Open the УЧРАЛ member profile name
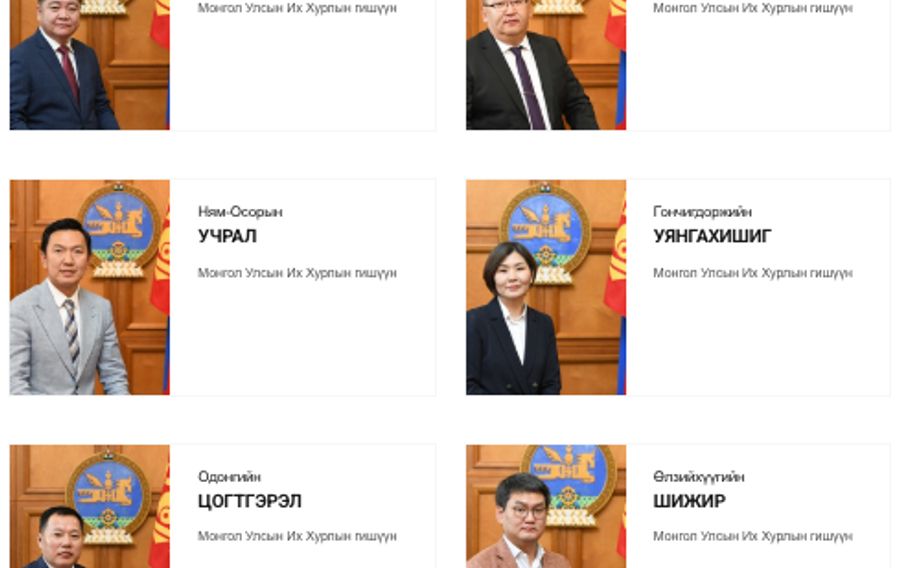 (x=227, y=236)
